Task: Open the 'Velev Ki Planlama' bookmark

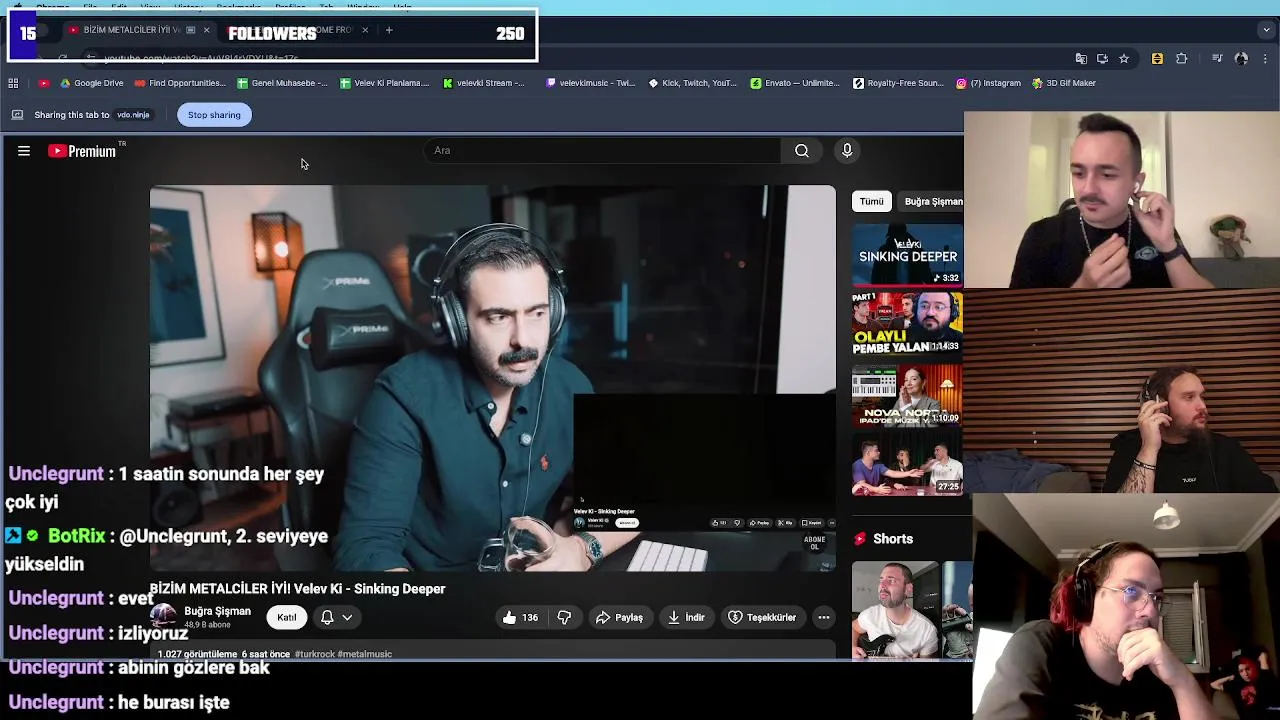Action: coord(384,83)
